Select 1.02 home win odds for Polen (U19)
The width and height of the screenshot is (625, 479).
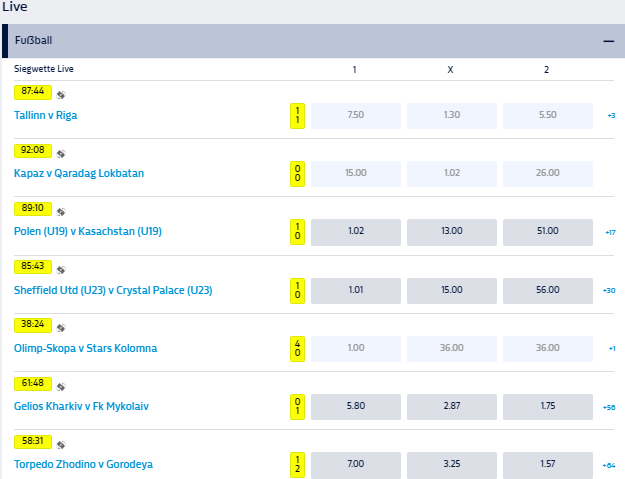(x=355, y=232)
